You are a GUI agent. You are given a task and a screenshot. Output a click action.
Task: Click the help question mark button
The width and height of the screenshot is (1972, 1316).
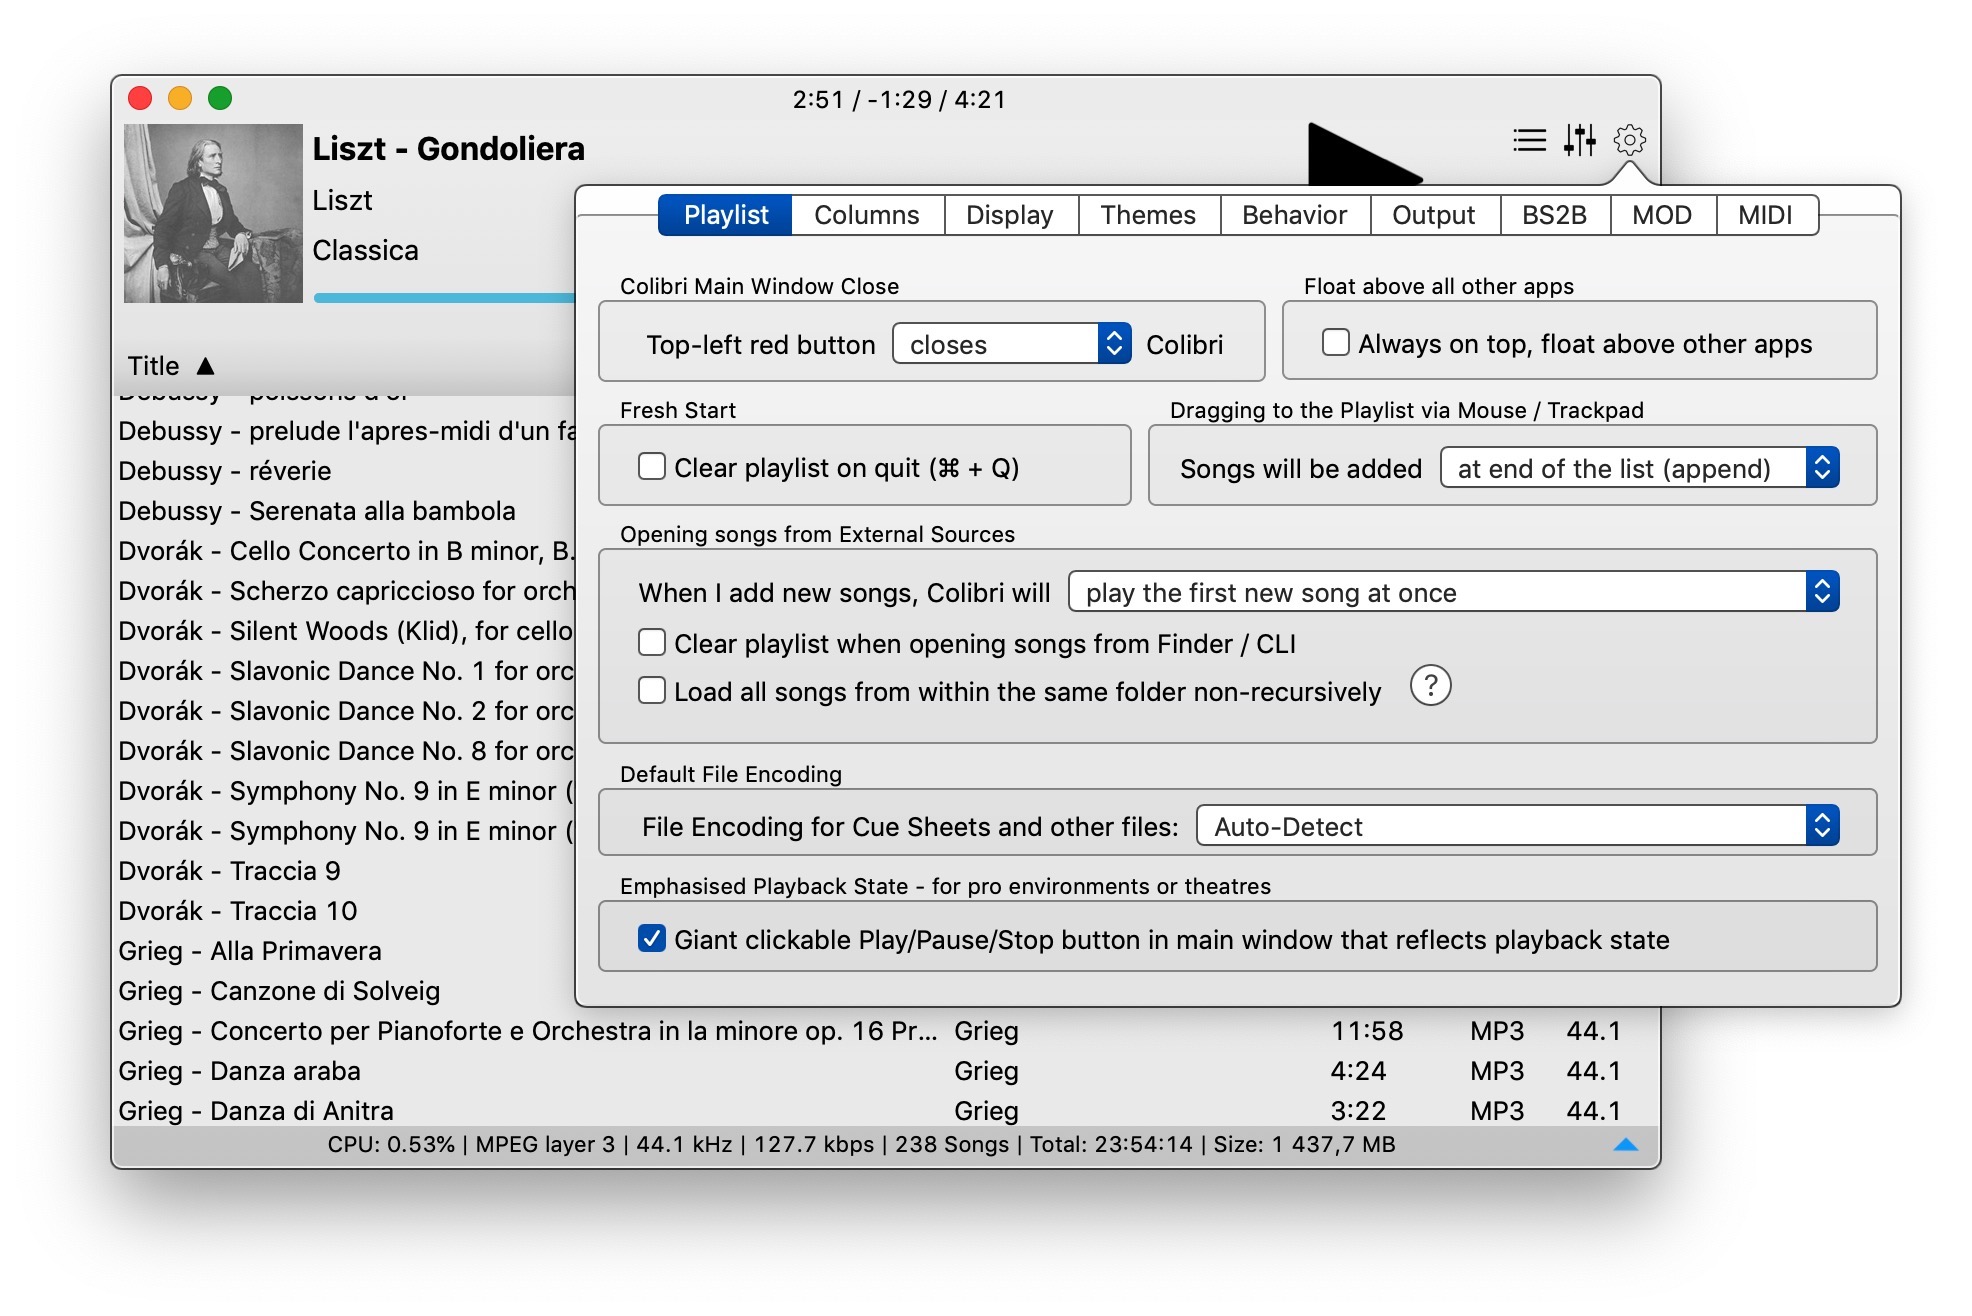click(1430, 686)
